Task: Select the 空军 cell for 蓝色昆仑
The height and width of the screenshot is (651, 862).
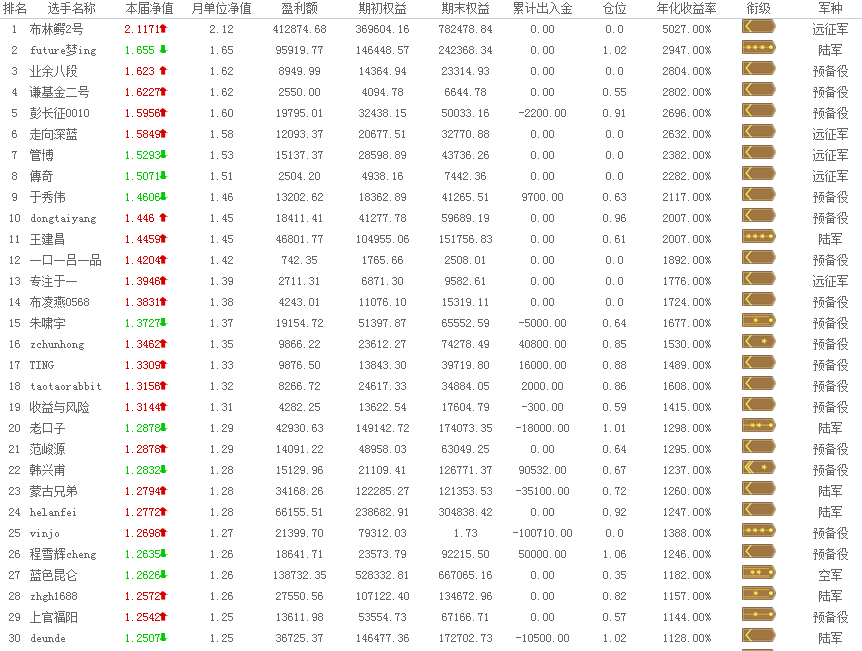Action: (x=830, y=575)
